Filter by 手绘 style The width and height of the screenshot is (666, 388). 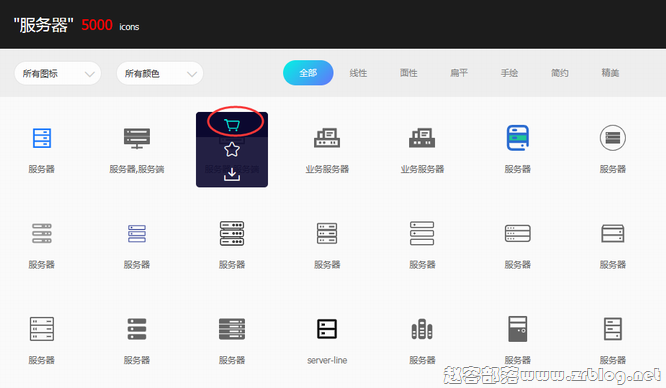tap(509, 73)
